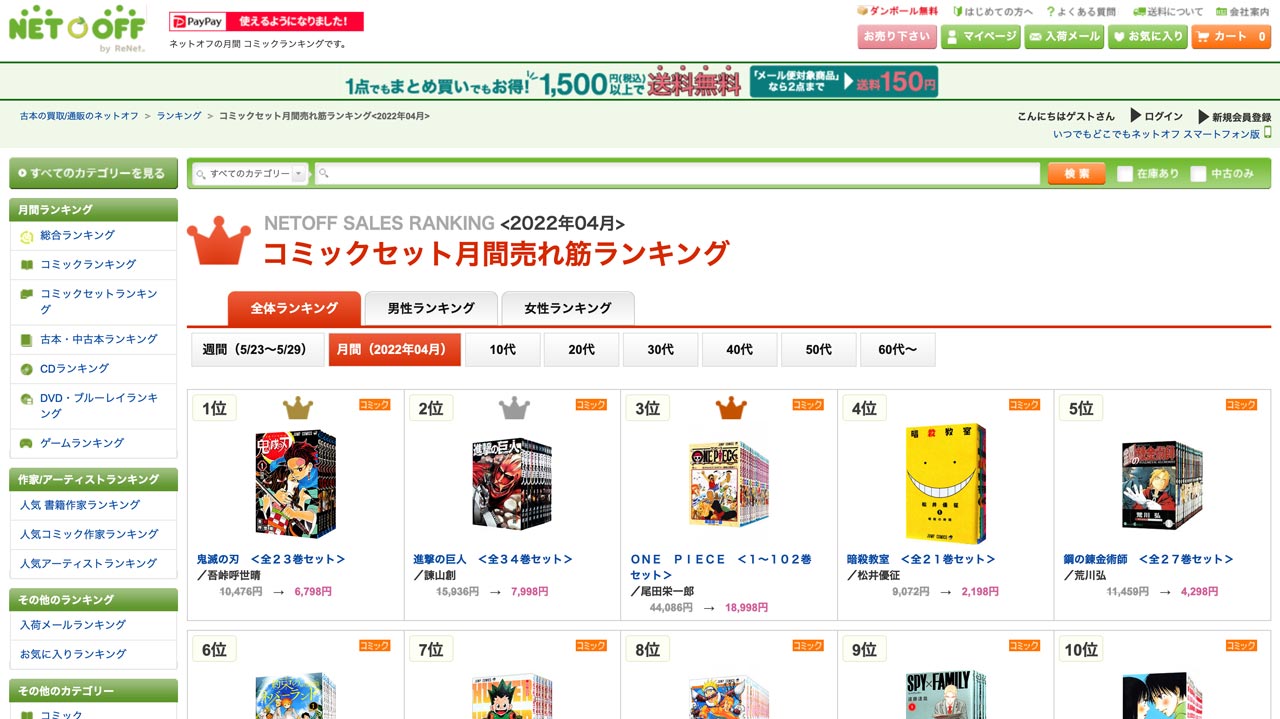Open 人気コミック作家ランキング
The image size is (1280, 719).
click(x=89, y=534)
